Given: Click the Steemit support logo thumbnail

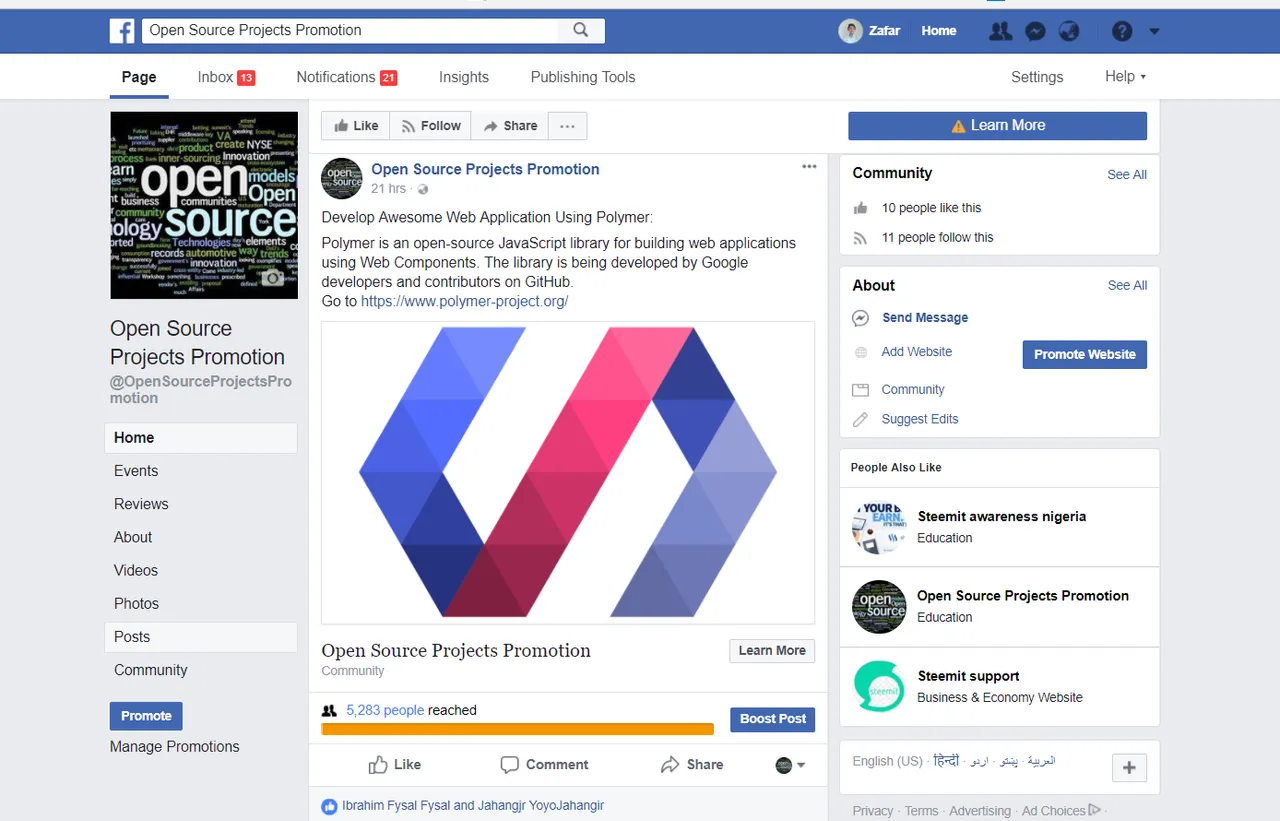Looking at the screenshot, I should (879, 687).
